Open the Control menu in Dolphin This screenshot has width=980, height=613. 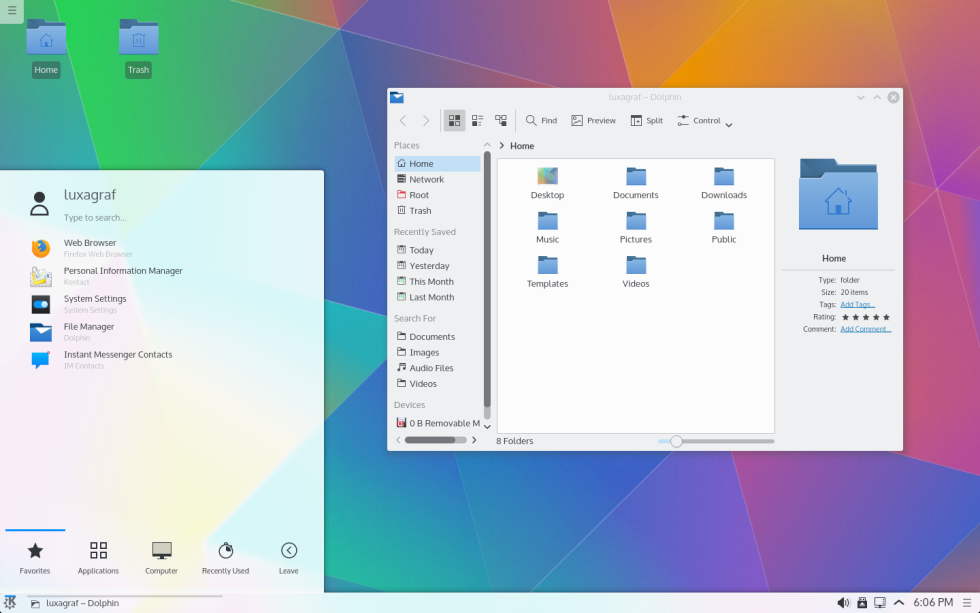tap(704, 120)
